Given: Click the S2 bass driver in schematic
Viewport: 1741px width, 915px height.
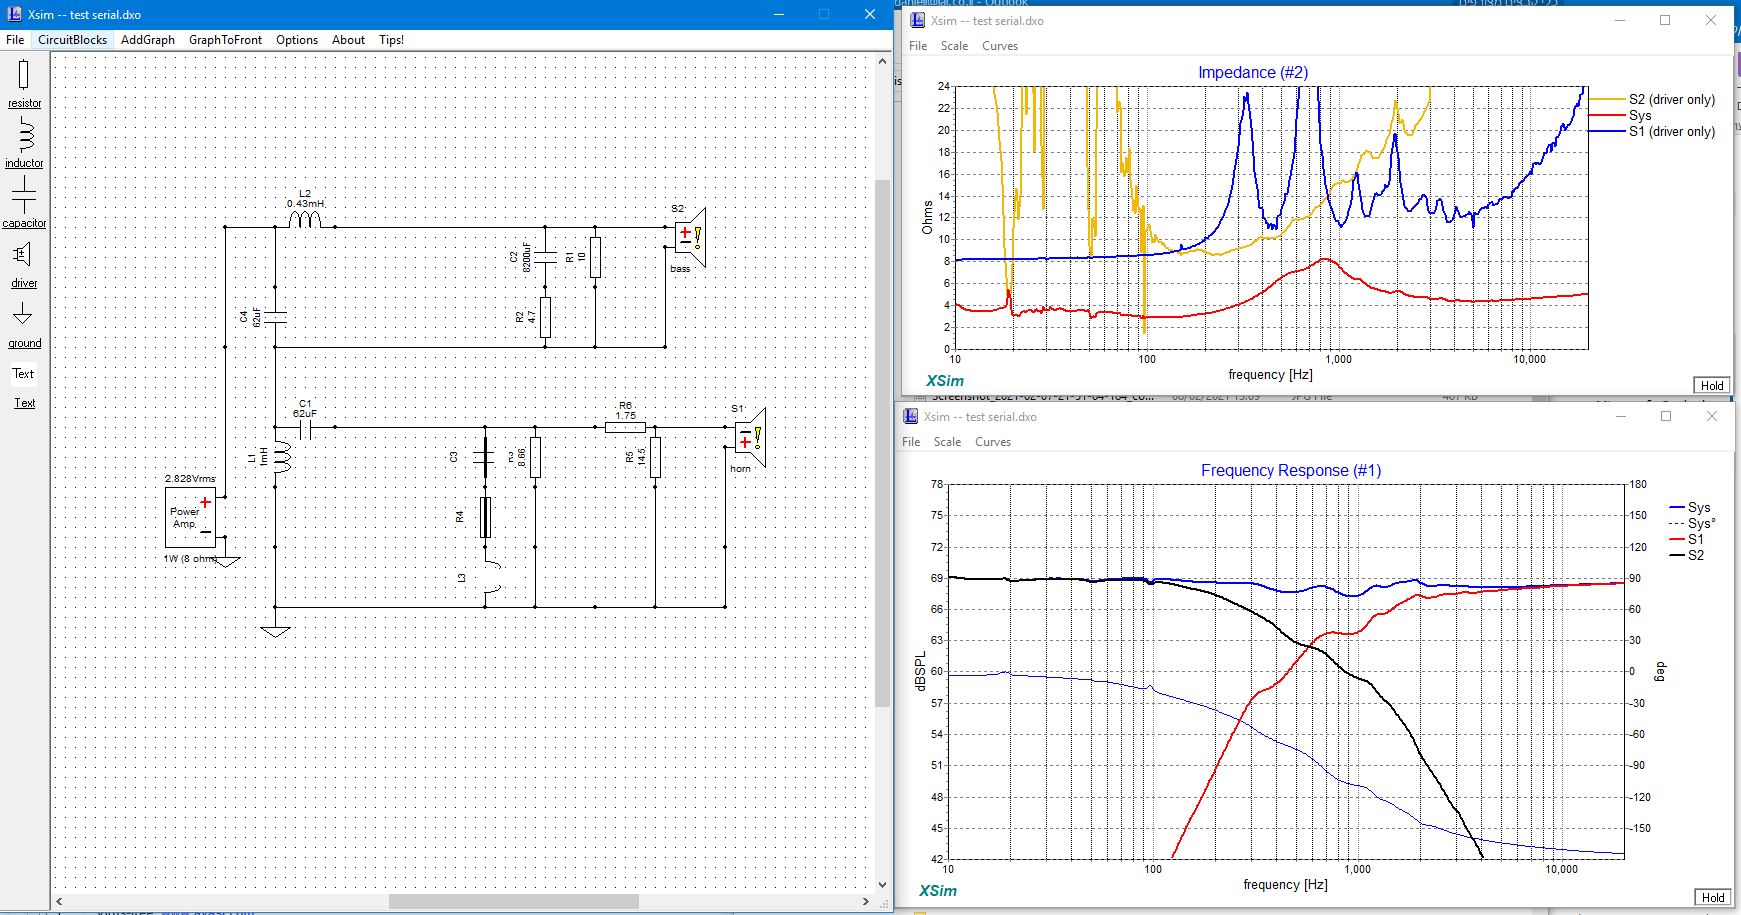Looking at the screenshot, I should [x=689, y=238].
